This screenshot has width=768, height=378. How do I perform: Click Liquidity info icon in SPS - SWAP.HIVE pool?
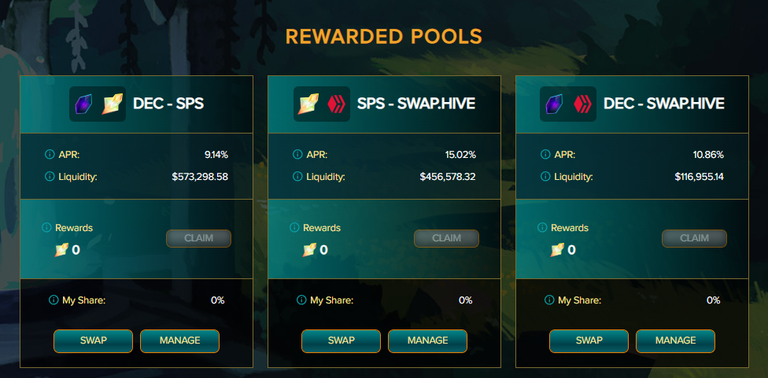click(x=297, y=176)
